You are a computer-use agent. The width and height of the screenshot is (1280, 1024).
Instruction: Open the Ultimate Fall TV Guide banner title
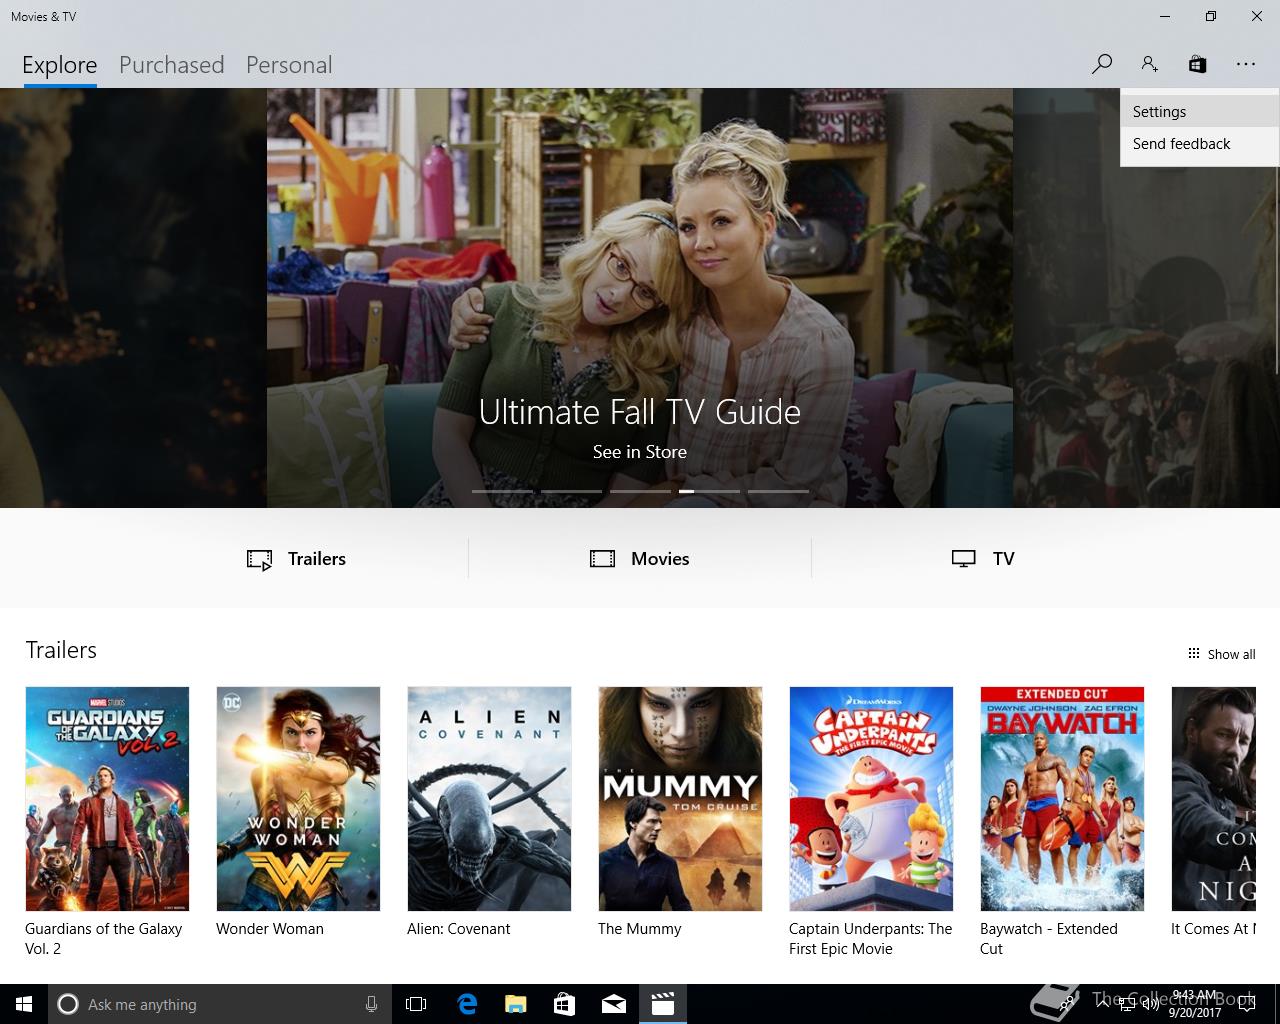click(640, 412)
